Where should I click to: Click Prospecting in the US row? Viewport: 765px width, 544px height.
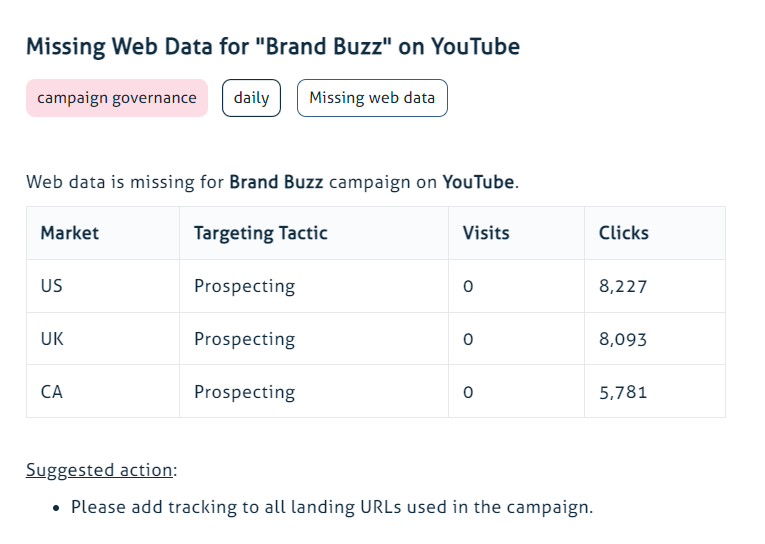[x=245, y=286]
